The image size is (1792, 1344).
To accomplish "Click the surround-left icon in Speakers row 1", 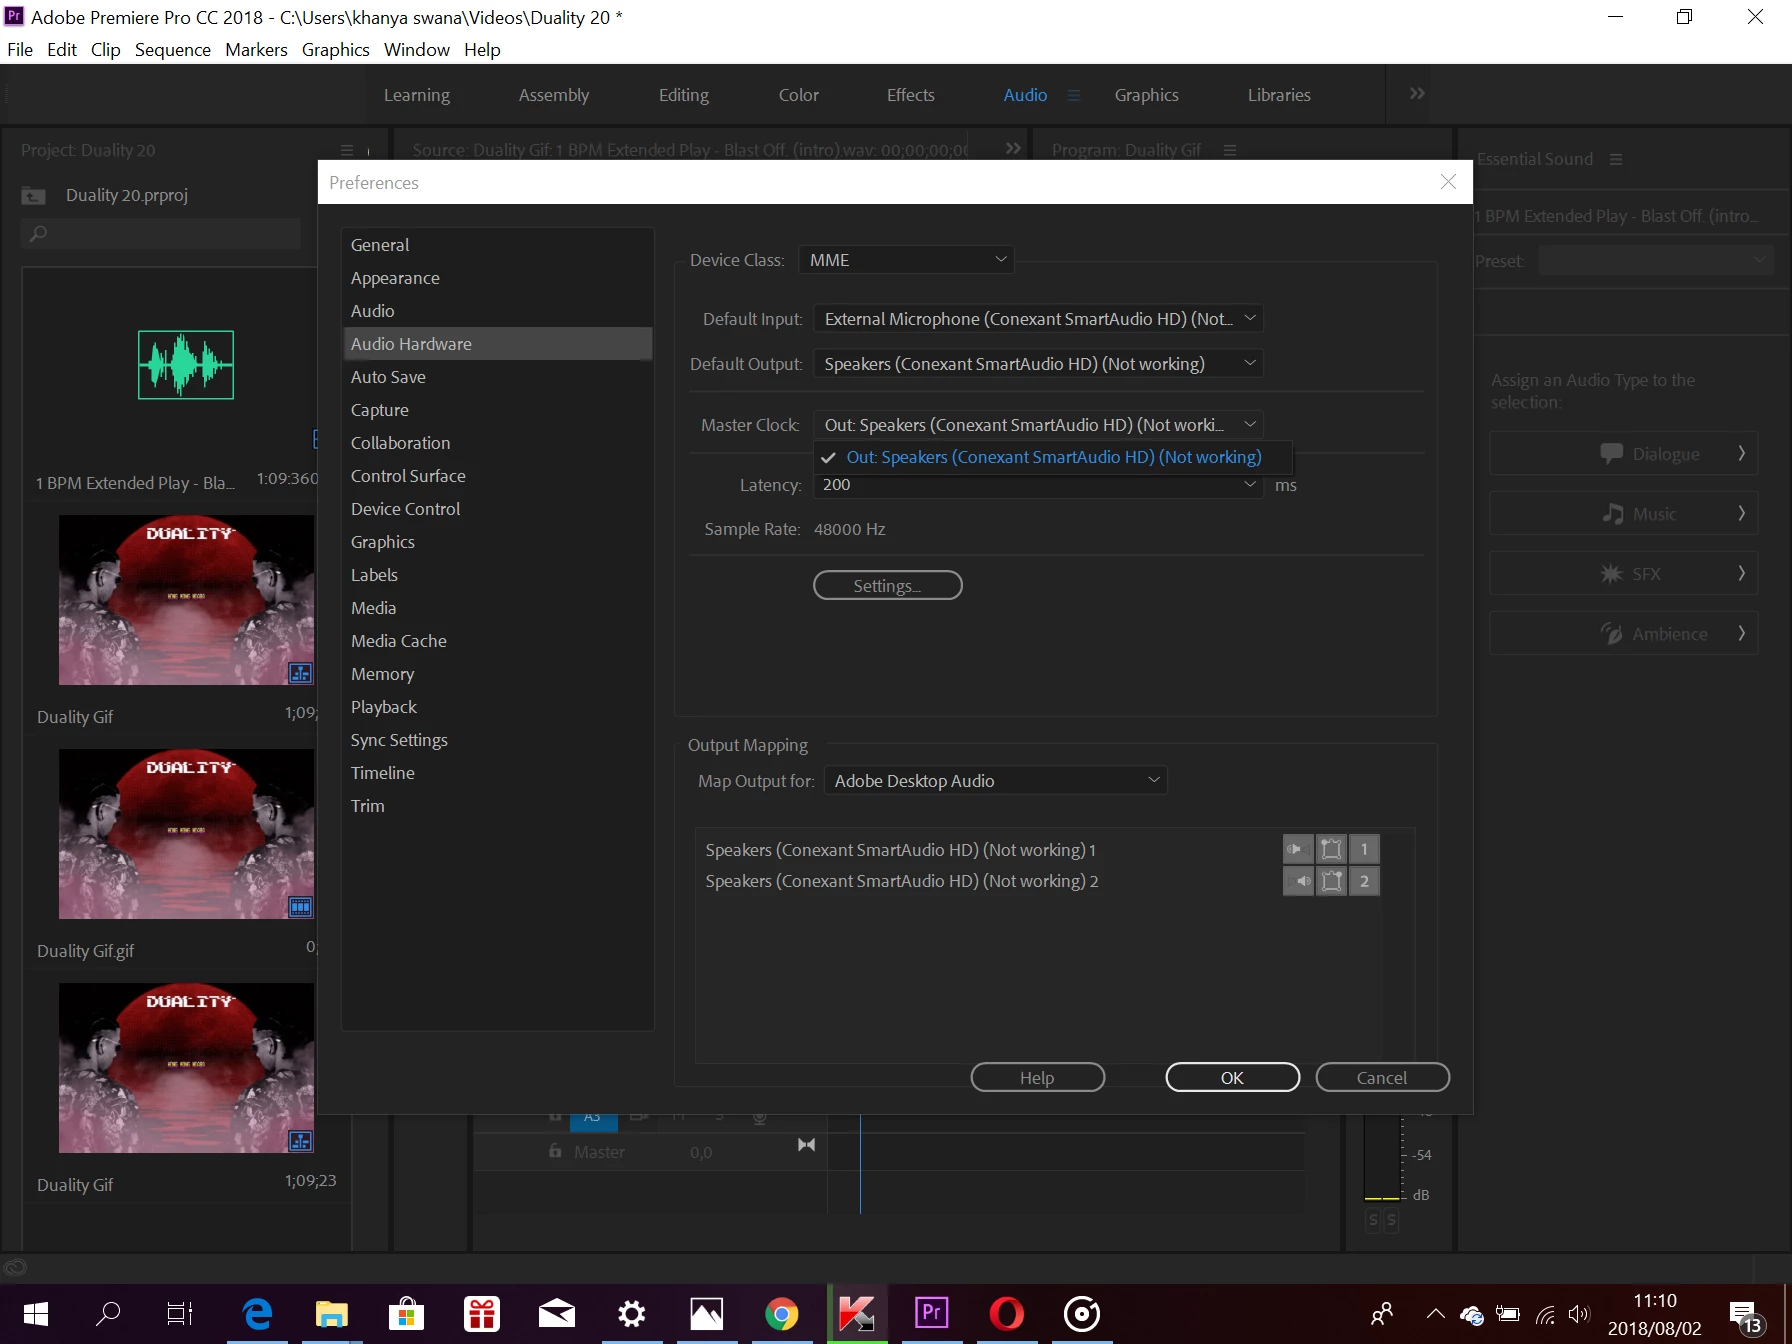I will pos(1331,849).
